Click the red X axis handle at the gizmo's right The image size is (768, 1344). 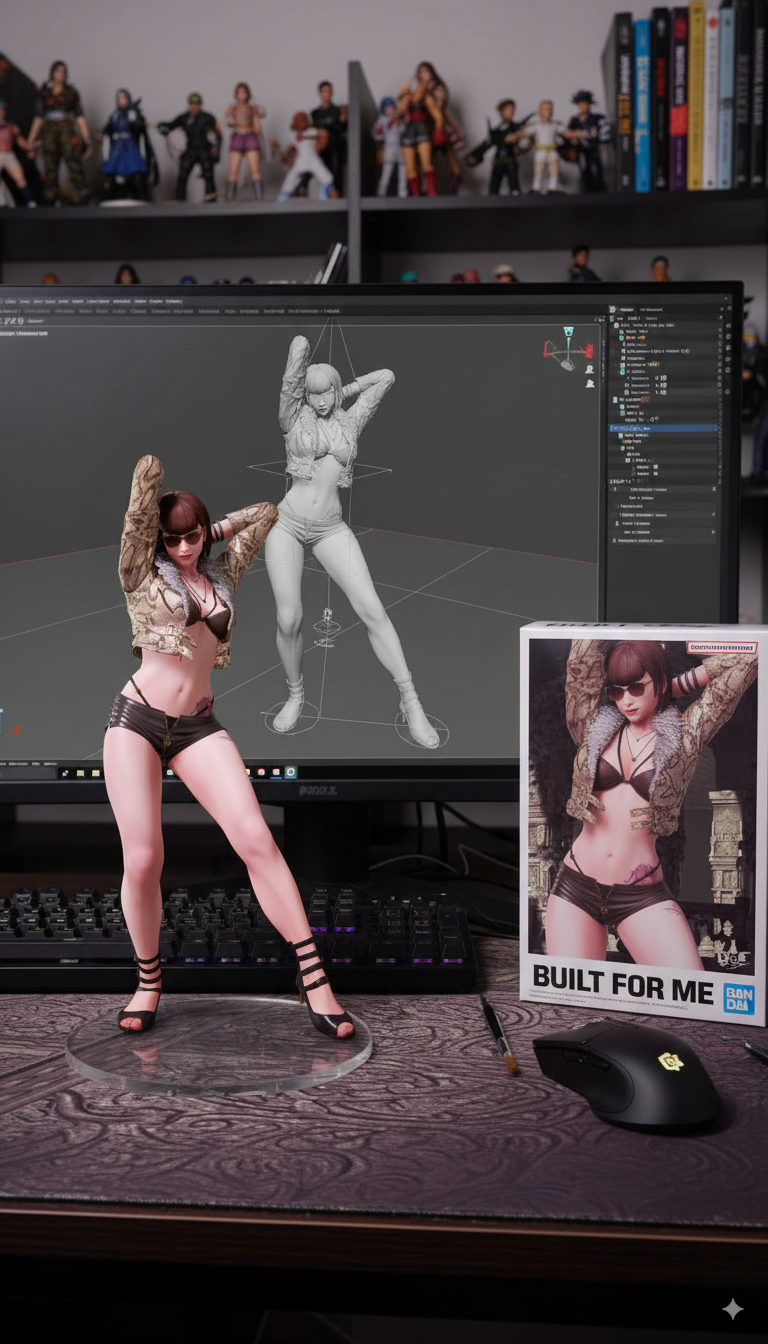click(589, 350)
